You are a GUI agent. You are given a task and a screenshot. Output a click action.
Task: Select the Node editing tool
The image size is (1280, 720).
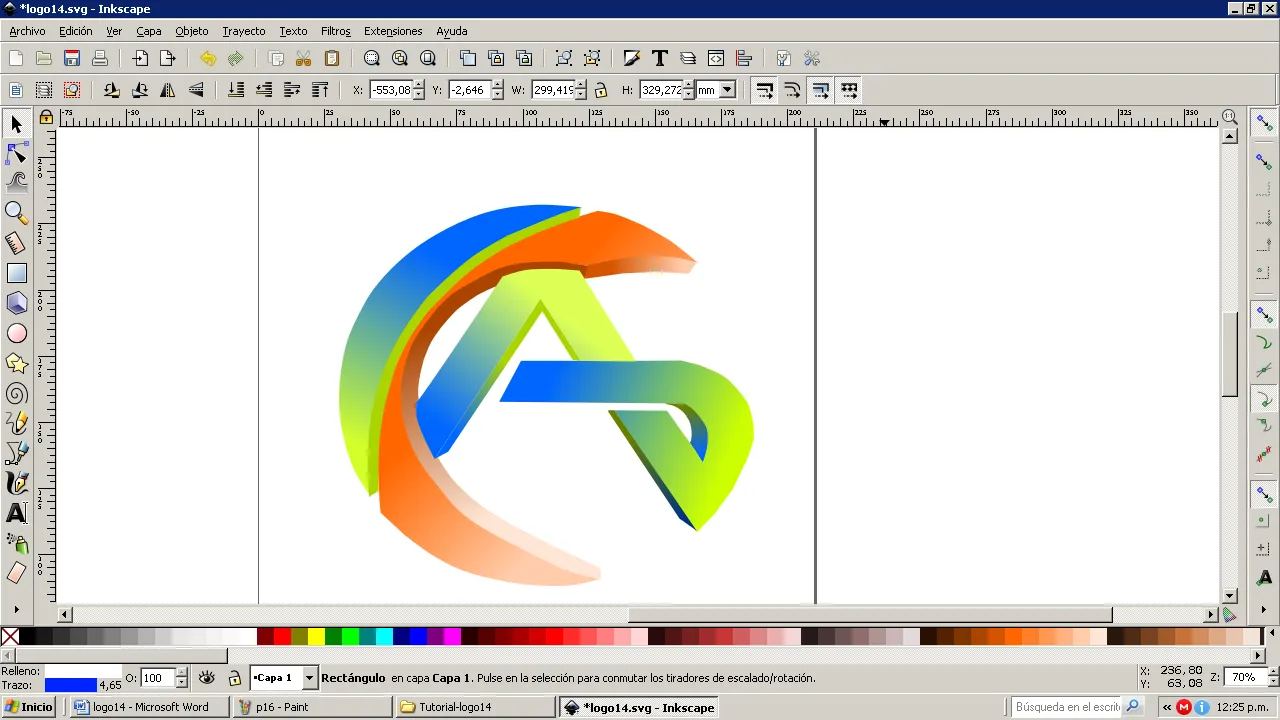pos(17,153)
